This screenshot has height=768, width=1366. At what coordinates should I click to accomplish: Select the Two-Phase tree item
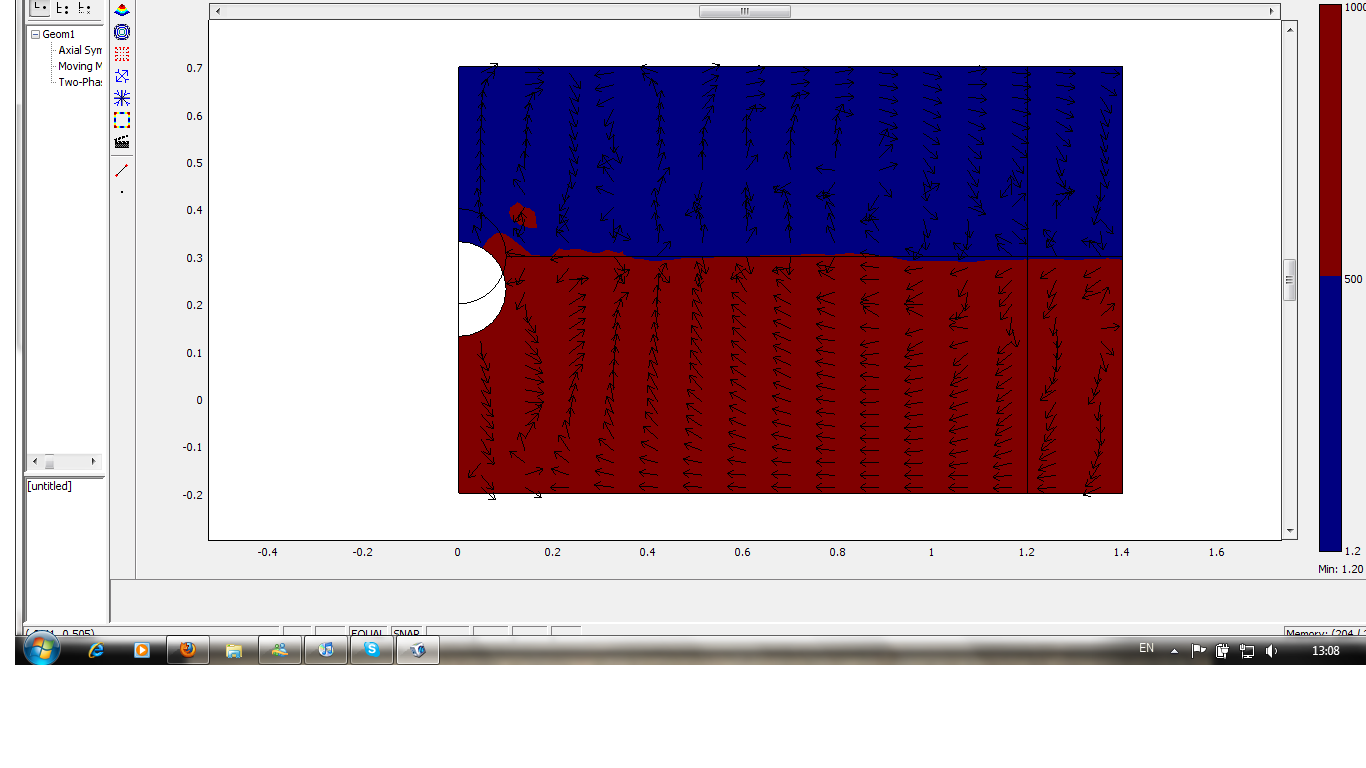tap(80, 82)
